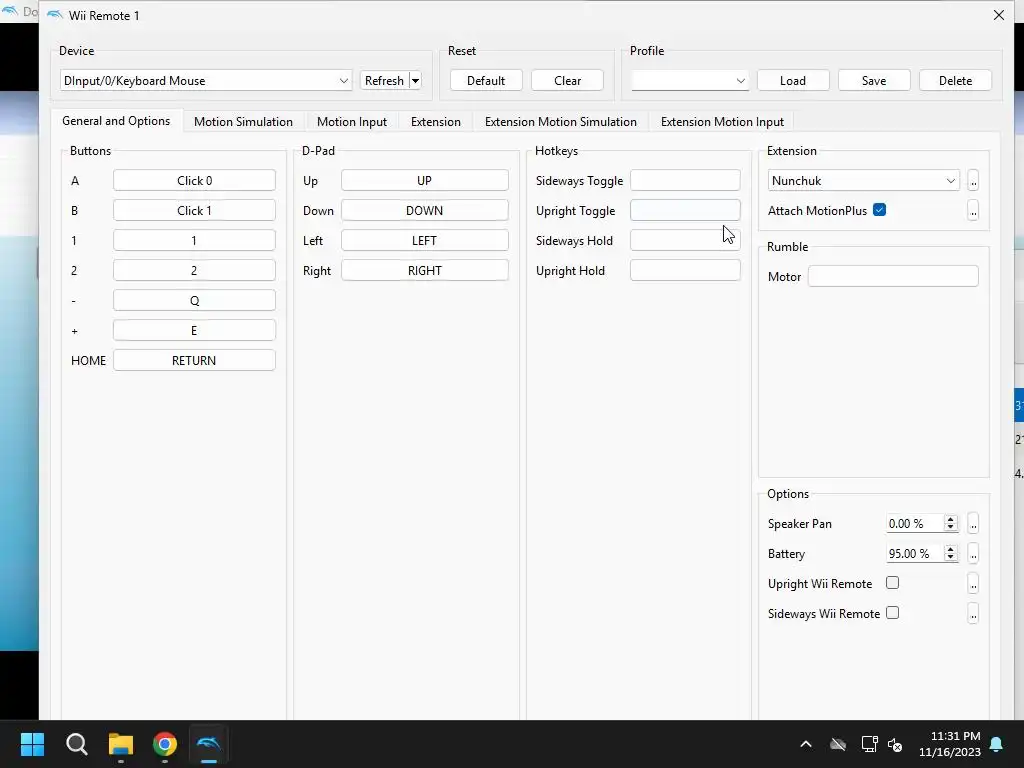This screenshot has height=768, width=1024.
Task: Edit D-Pad Left binding
Action: 424,240
